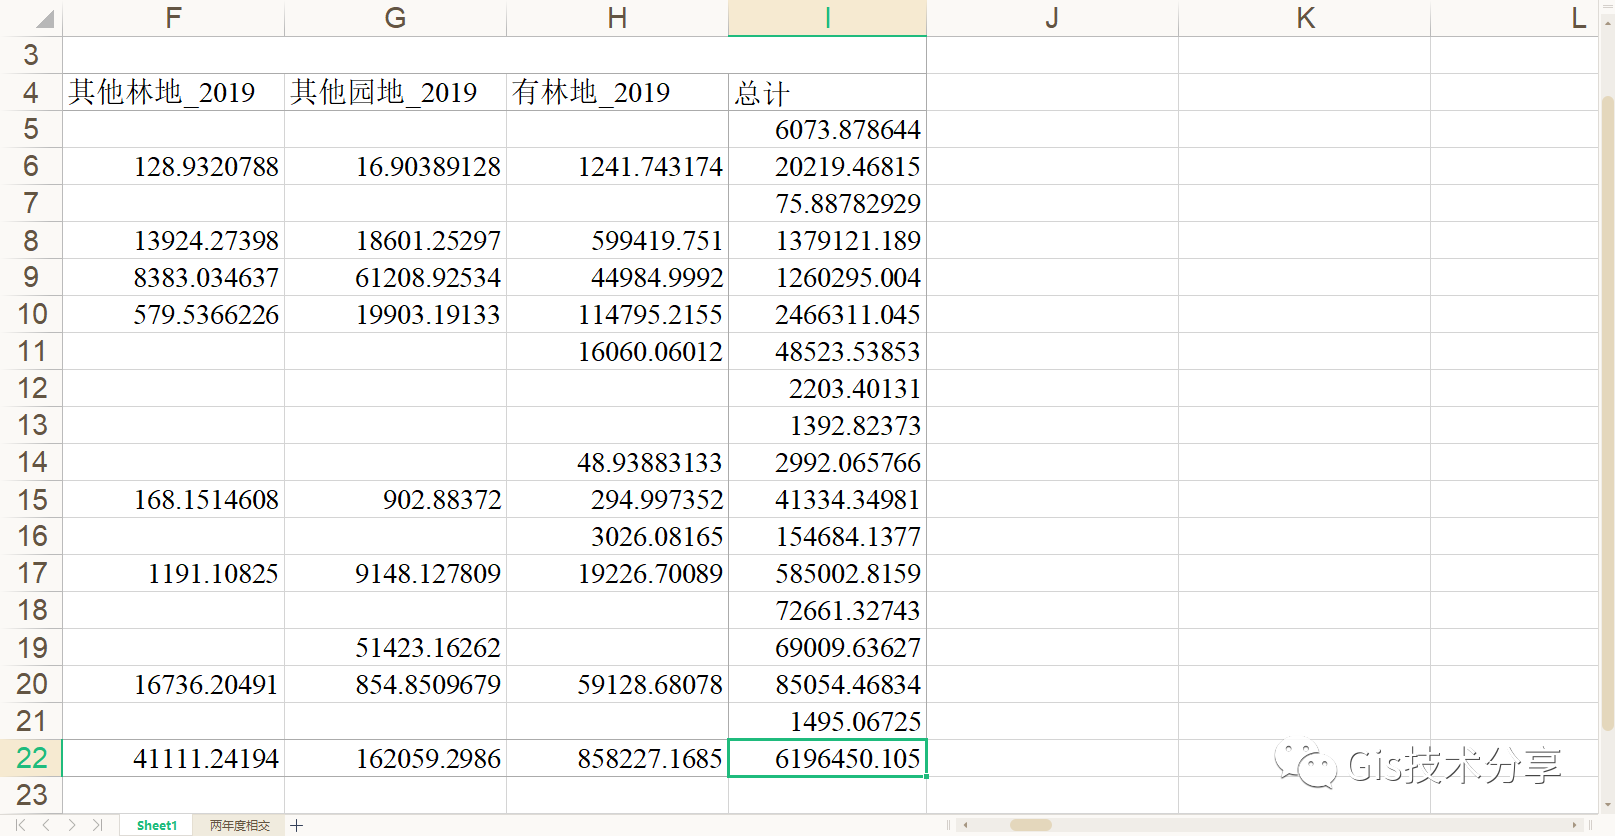Select cell 其他园地_2019

tap(396, 92)
